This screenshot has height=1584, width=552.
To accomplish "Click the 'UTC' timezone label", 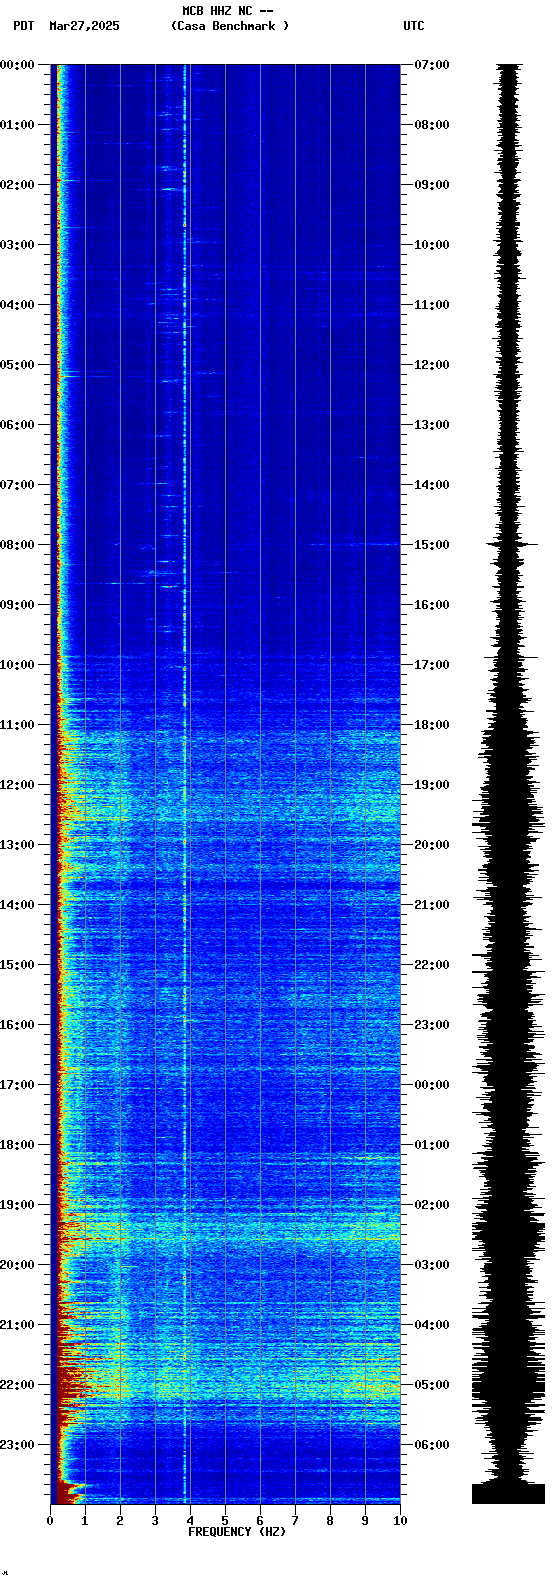I will [414, 26].
